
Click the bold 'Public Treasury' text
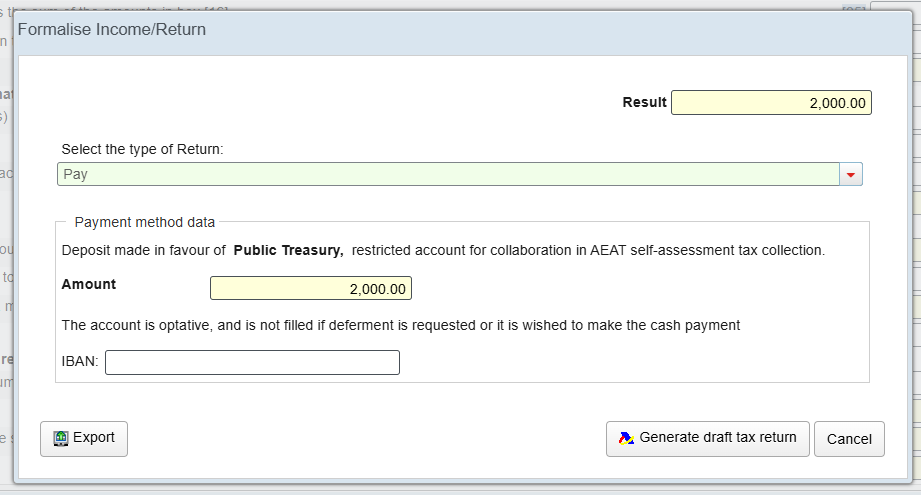click(x=288, y=250)
